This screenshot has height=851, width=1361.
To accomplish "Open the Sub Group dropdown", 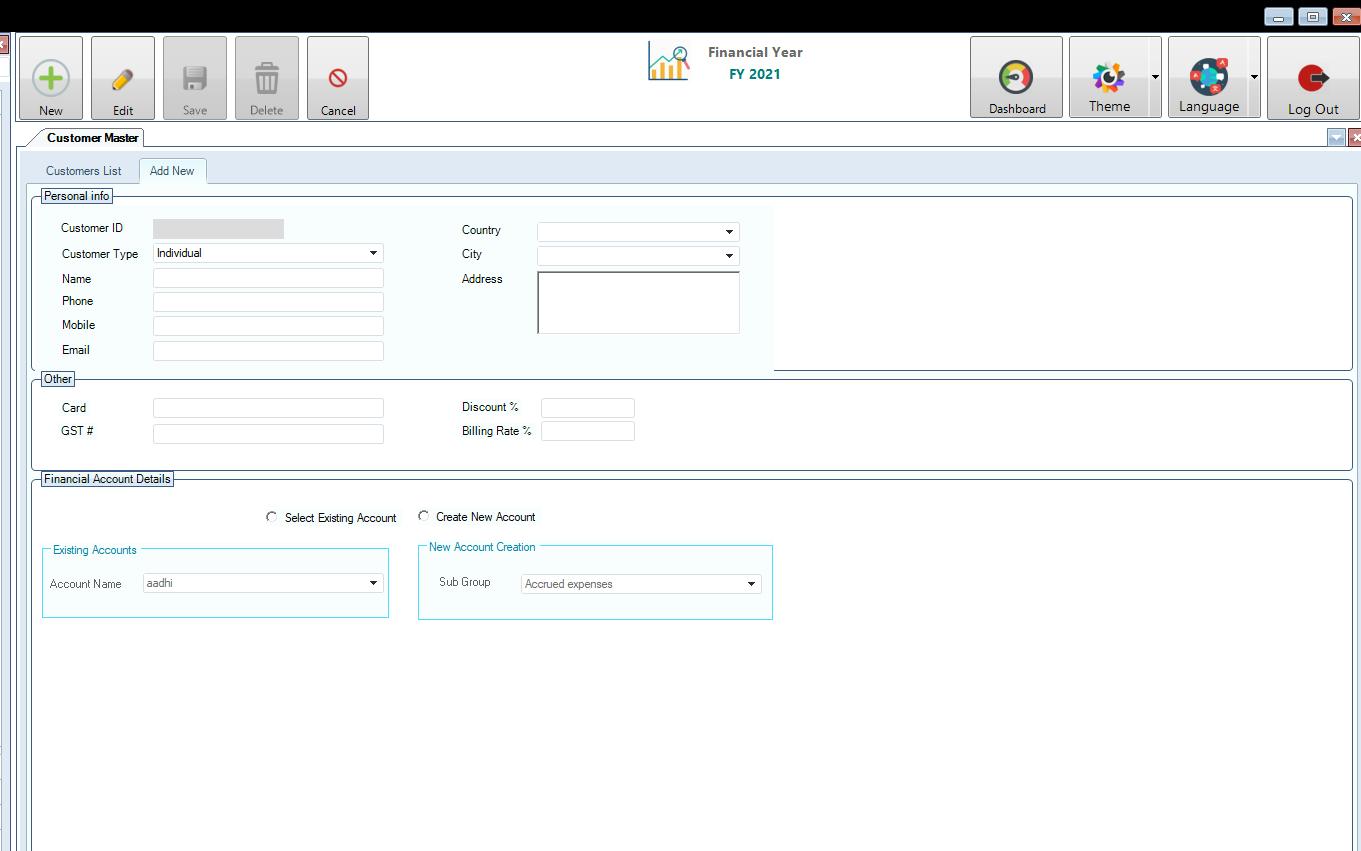I will (x=751, y=584).
